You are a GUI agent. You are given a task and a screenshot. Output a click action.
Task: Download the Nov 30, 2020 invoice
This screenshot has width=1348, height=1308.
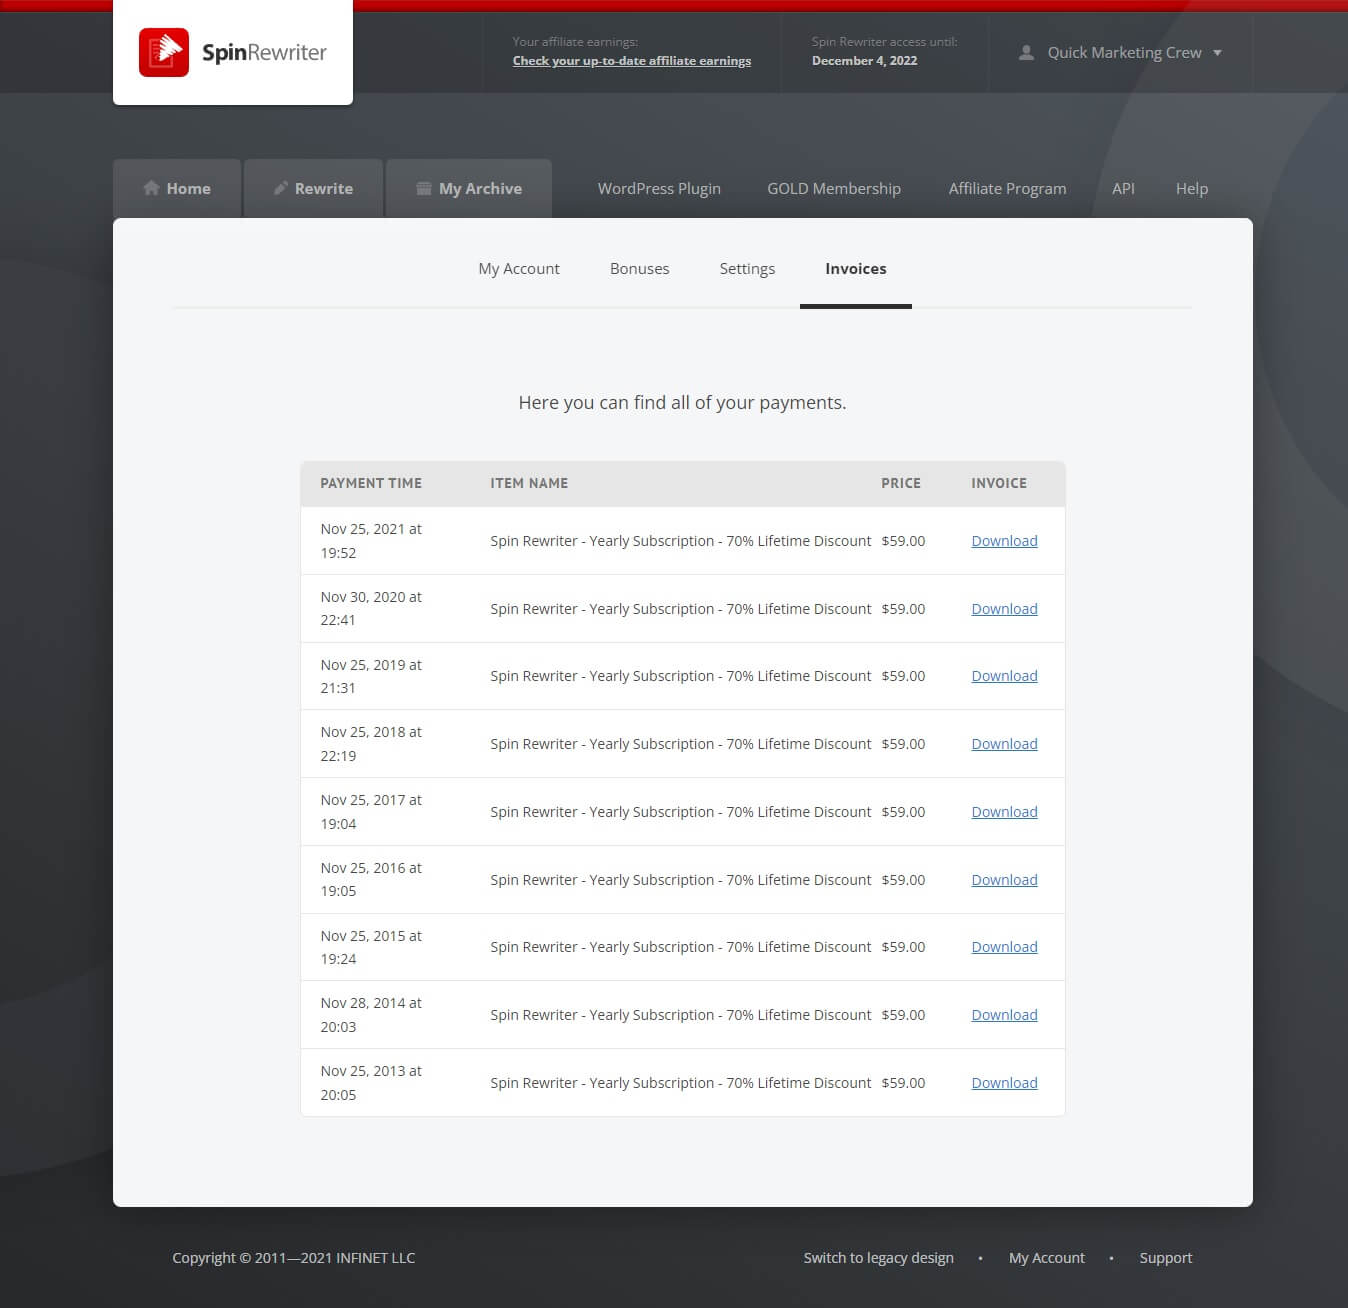tap(1004, 609)
